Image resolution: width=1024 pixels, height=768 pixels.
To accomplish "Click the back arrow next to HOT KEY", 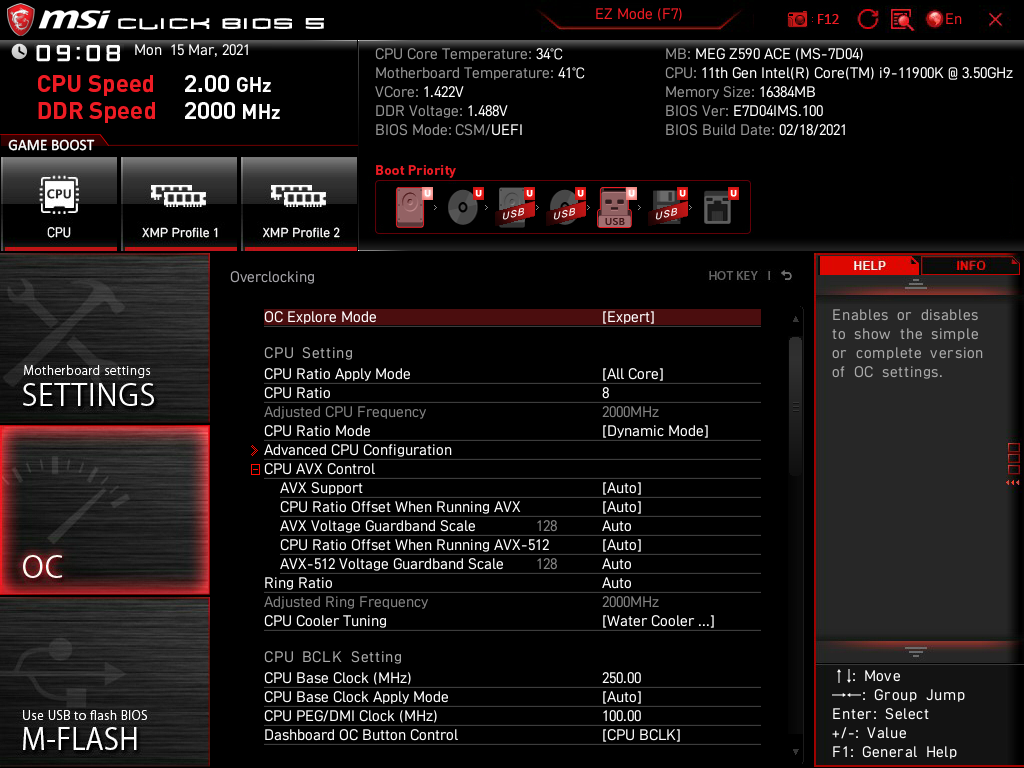I will click(787, 276).
